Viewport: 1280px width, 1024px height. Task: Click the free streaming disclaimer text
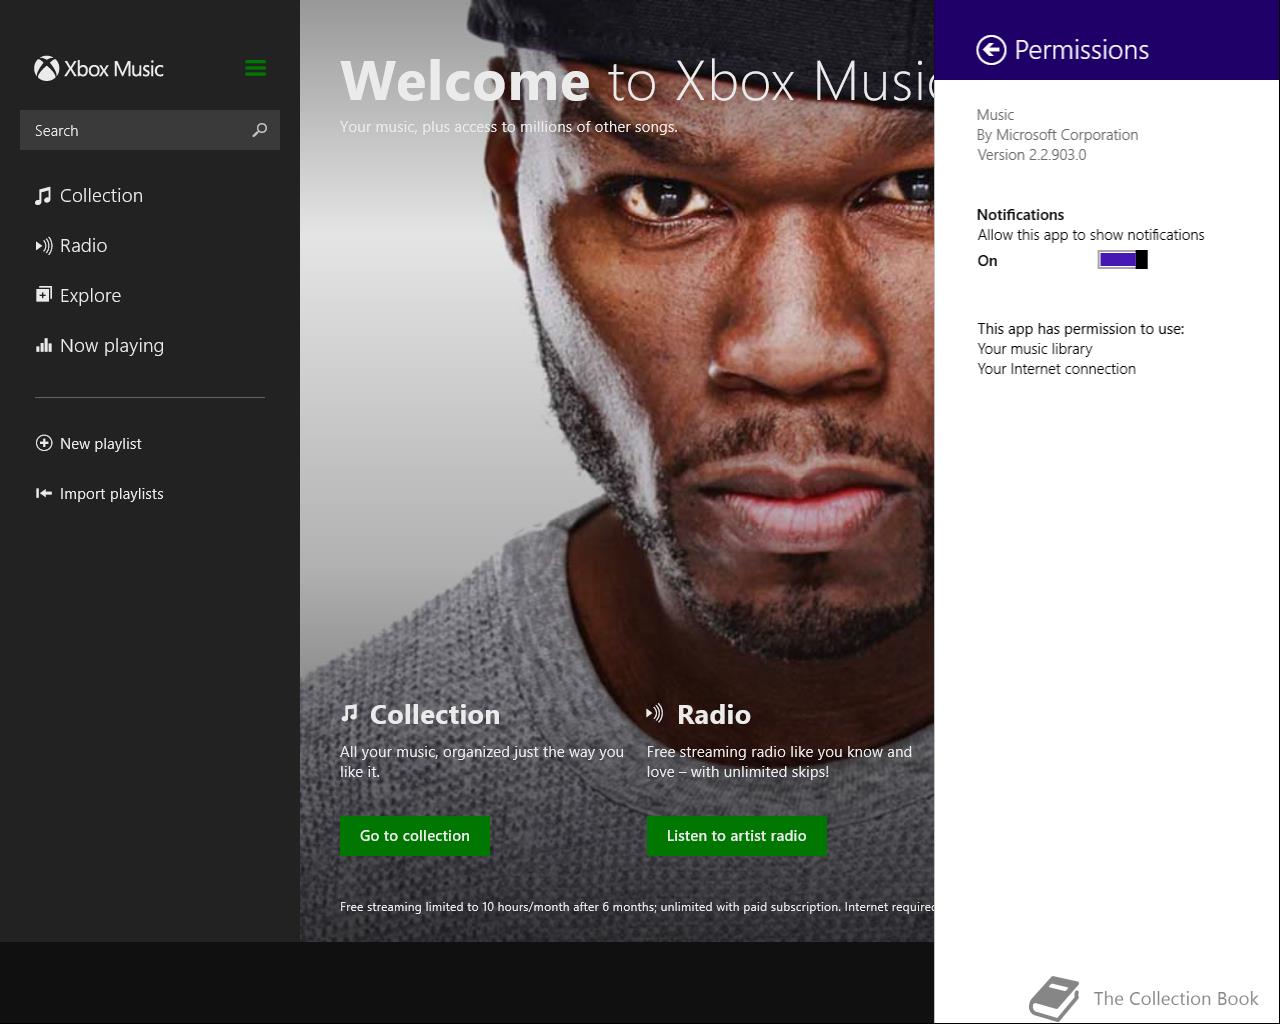click(x=637, y=907)
